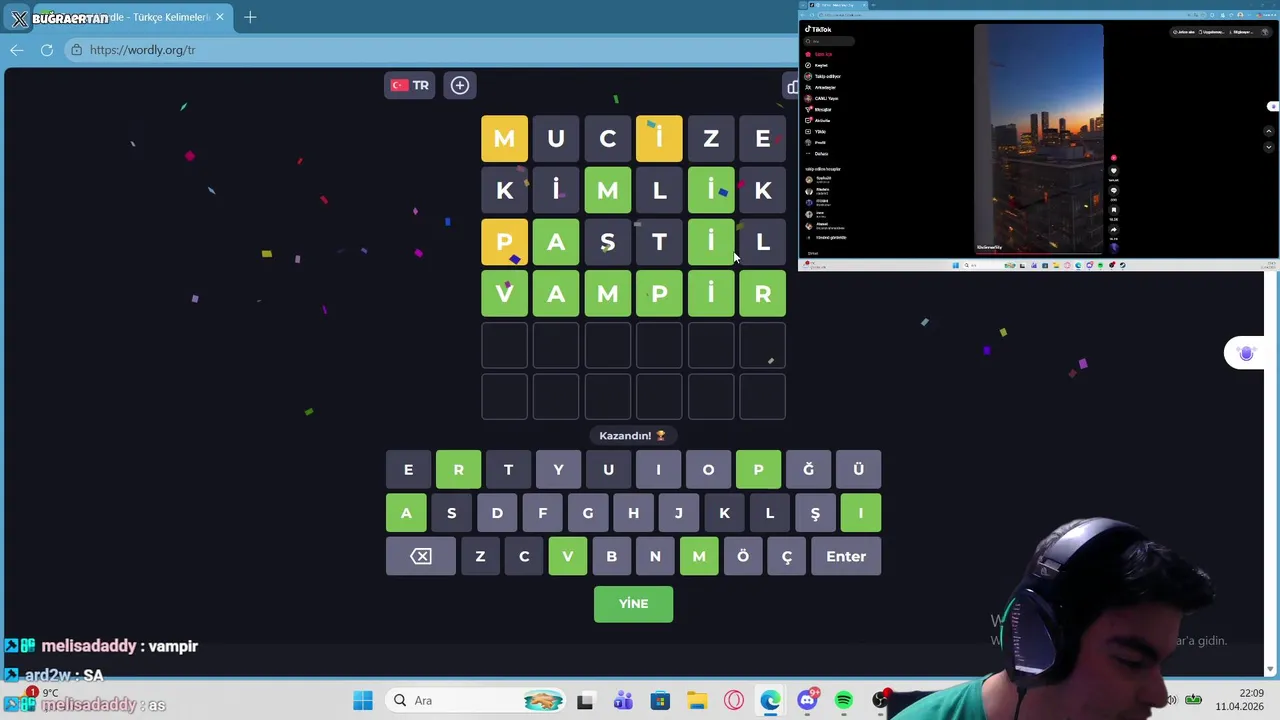This screenshot has width=1280, height=720.
Task: Open Opera browser from the taskbar
Action: pyautogui.click(x=734, y=700)
